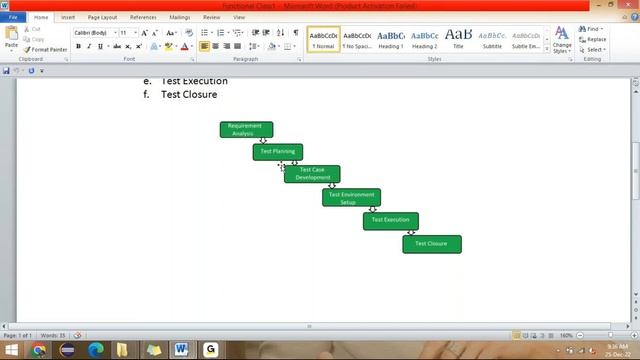Apply strikethrough to the selected text
Image resolution: width=640 pixels, height=360 pixels.
coord(117,47)
